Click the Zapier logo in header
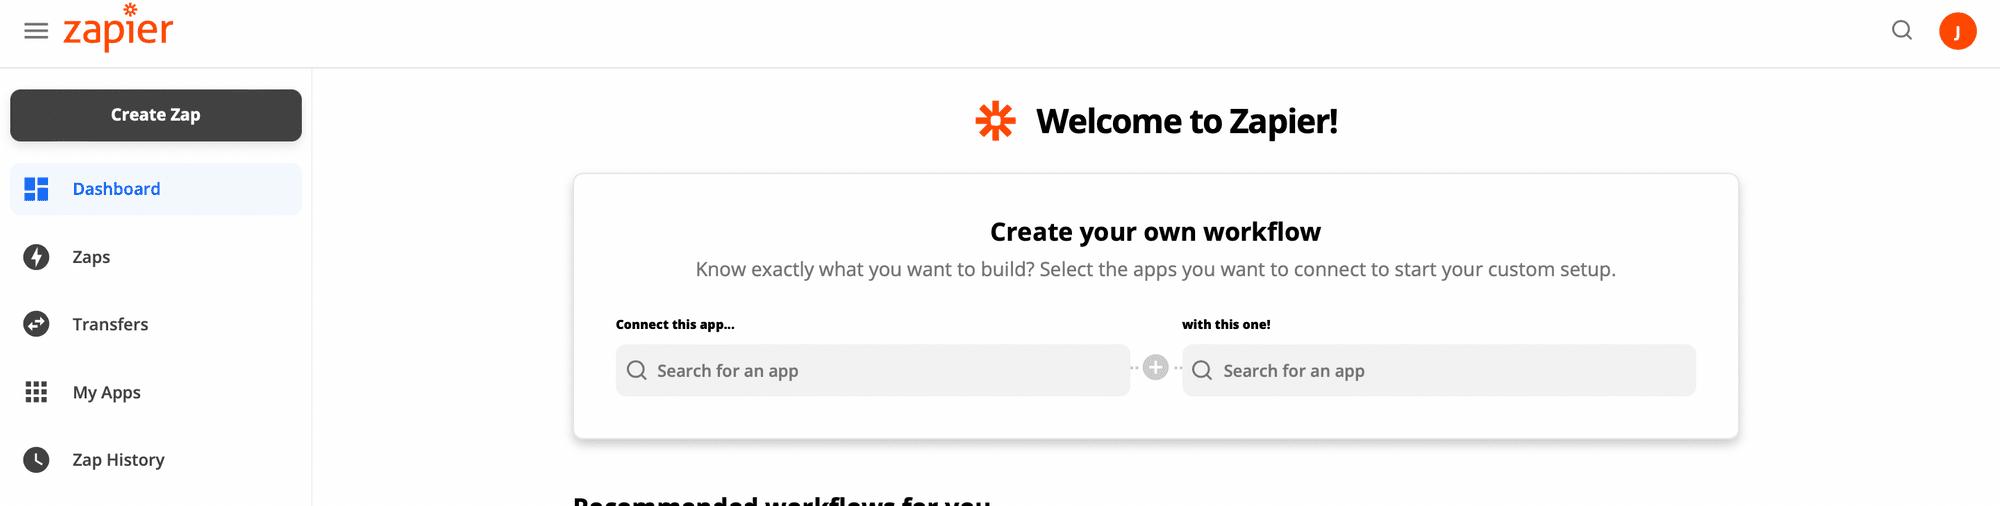The height and width of the screenshot is (506, 2000). 118,30
